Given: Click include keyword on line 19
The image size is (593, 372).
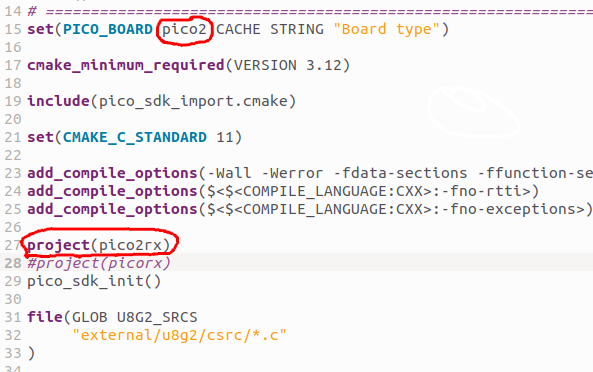Looking at the screenshot, I should click(58, 101).
